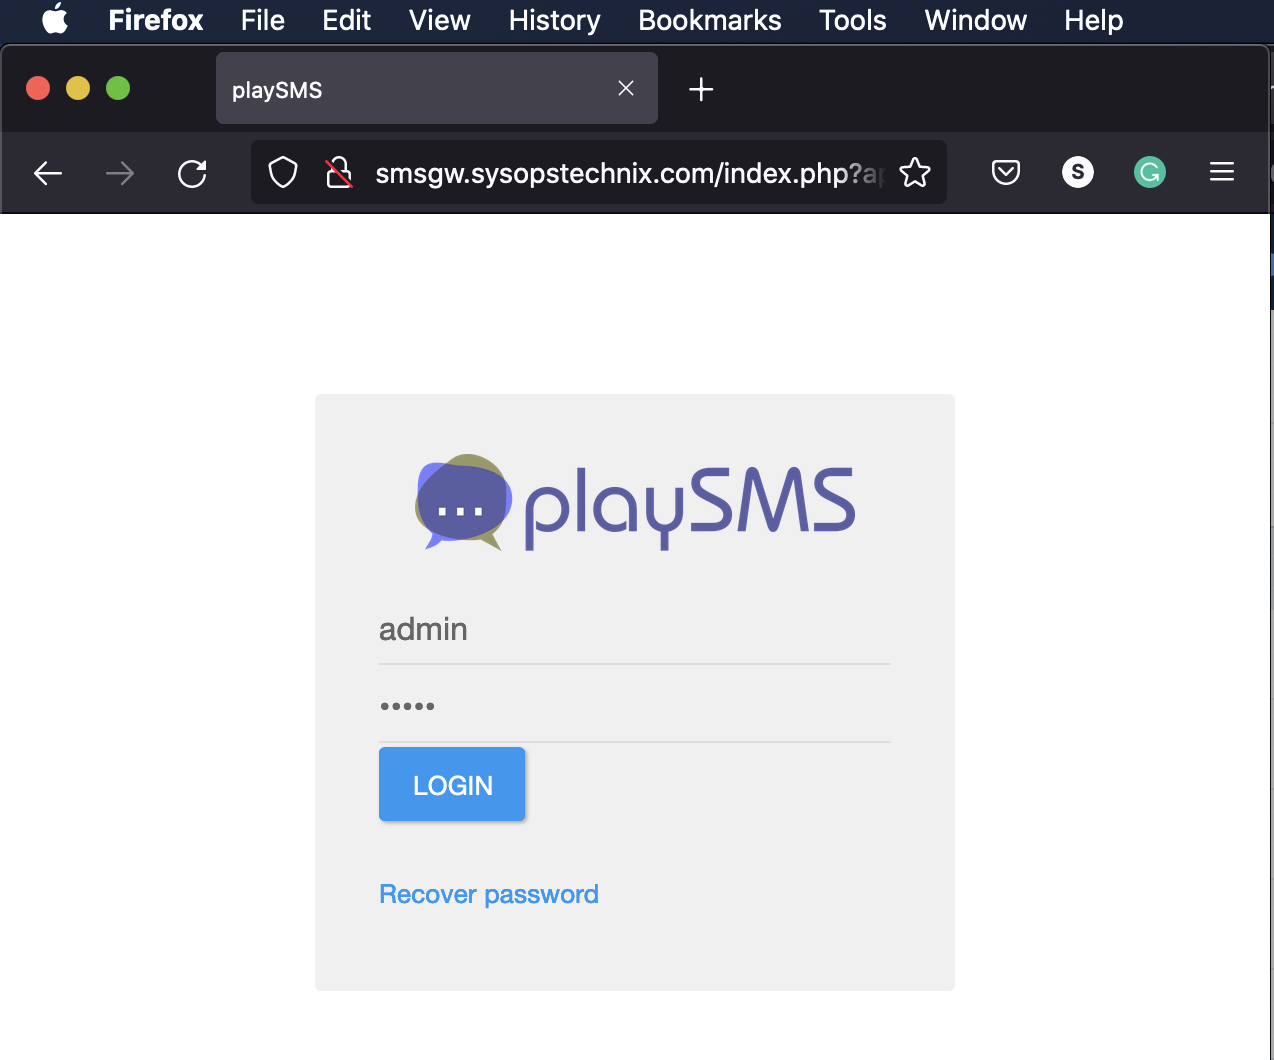View insecure connection padlock details
The image size is (1274, 1060).
coord(339,173)
